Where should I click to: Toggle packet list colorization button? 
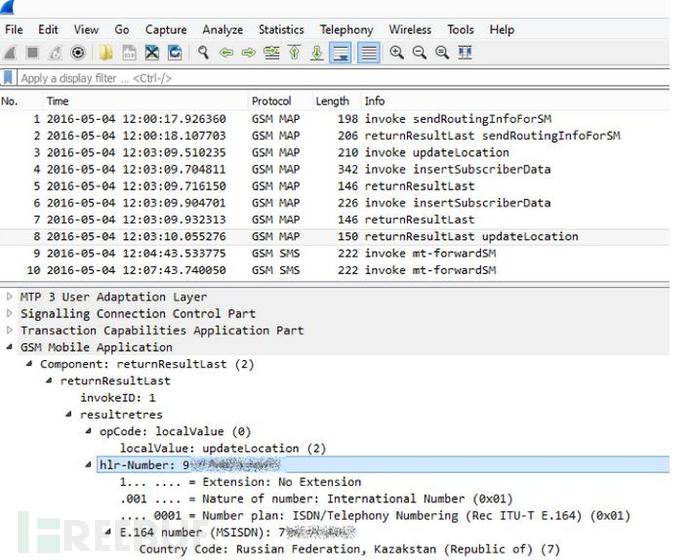click(368, 53)
